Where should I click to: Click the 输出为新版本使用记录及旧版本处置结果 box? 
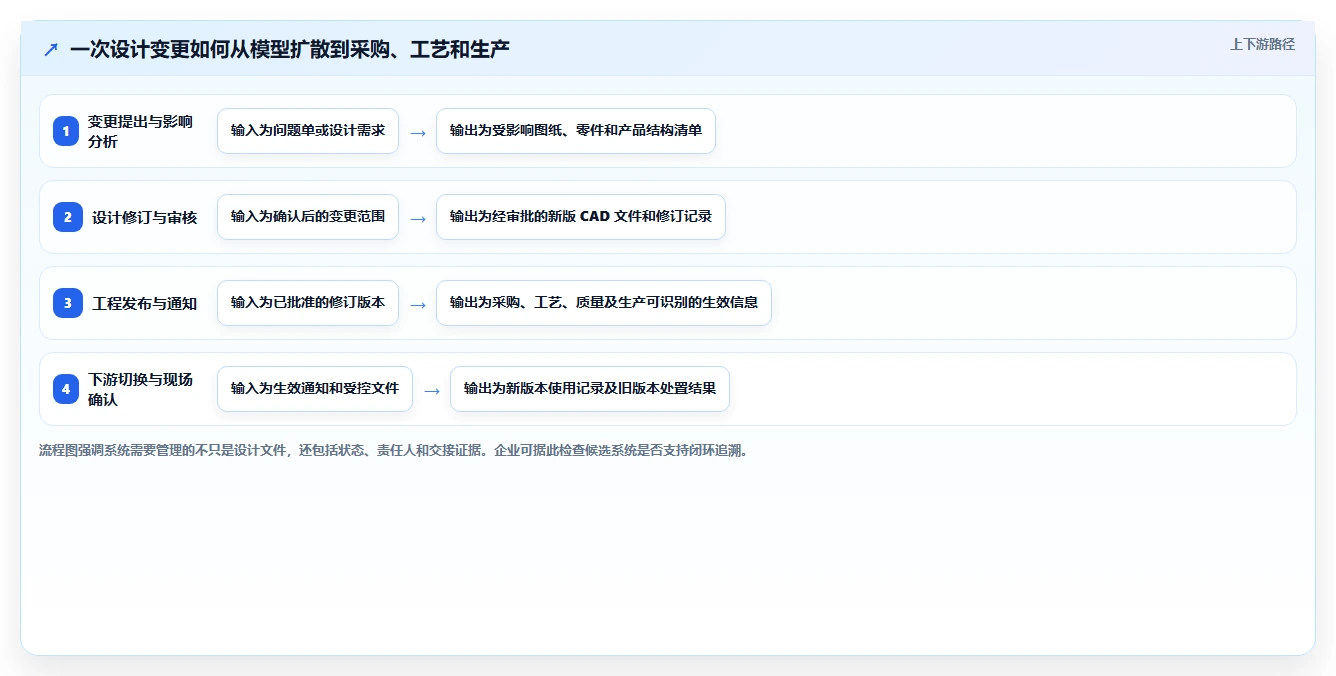590,389
